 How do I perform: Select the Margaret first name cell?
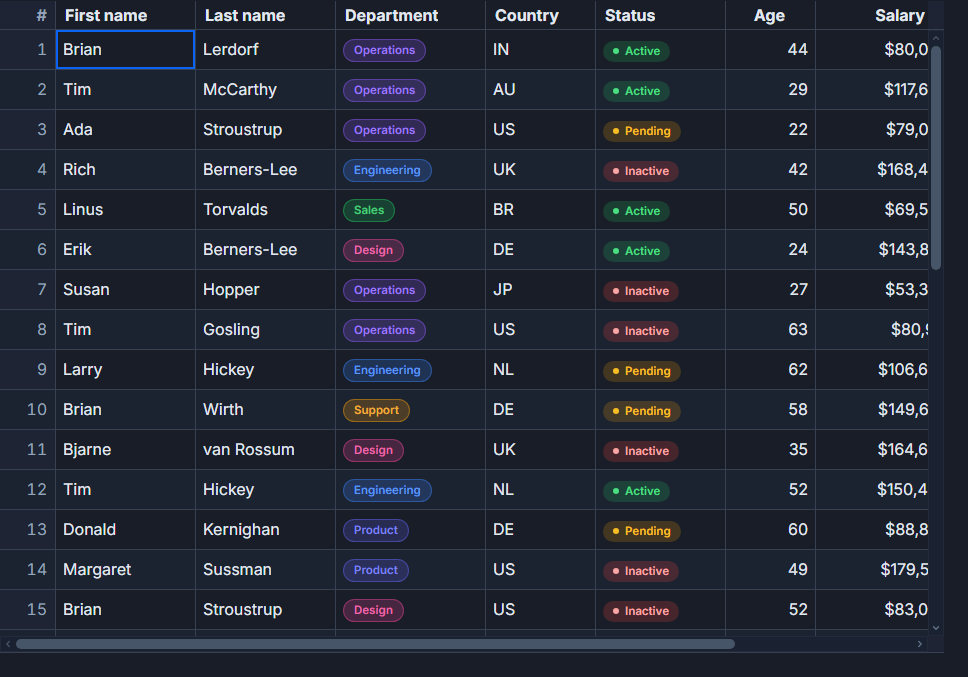[x=125, y=569]
